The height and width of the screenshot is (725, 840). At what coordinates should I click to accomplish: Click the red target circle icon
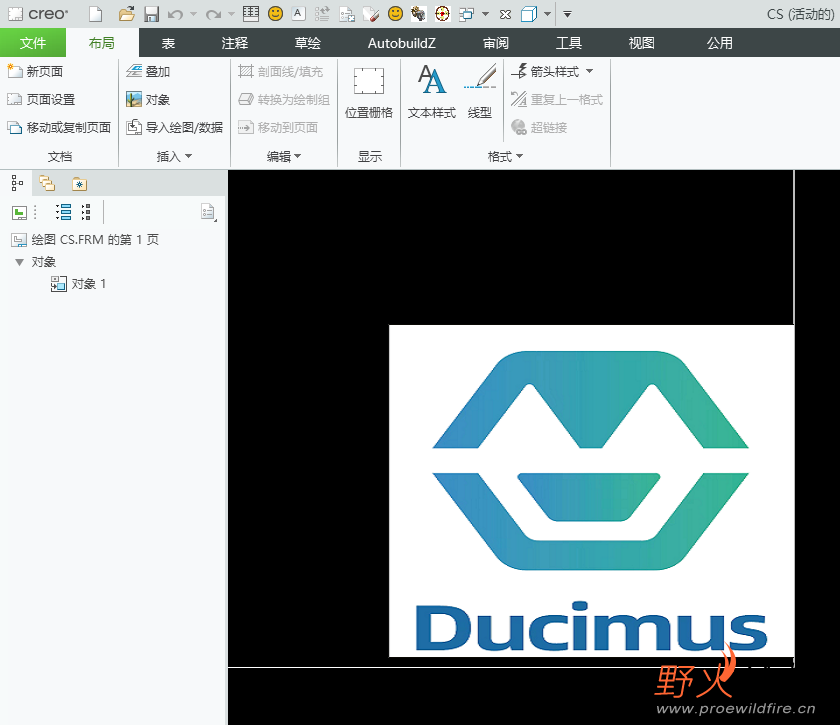pyautogui.click(x=442, y=14)
